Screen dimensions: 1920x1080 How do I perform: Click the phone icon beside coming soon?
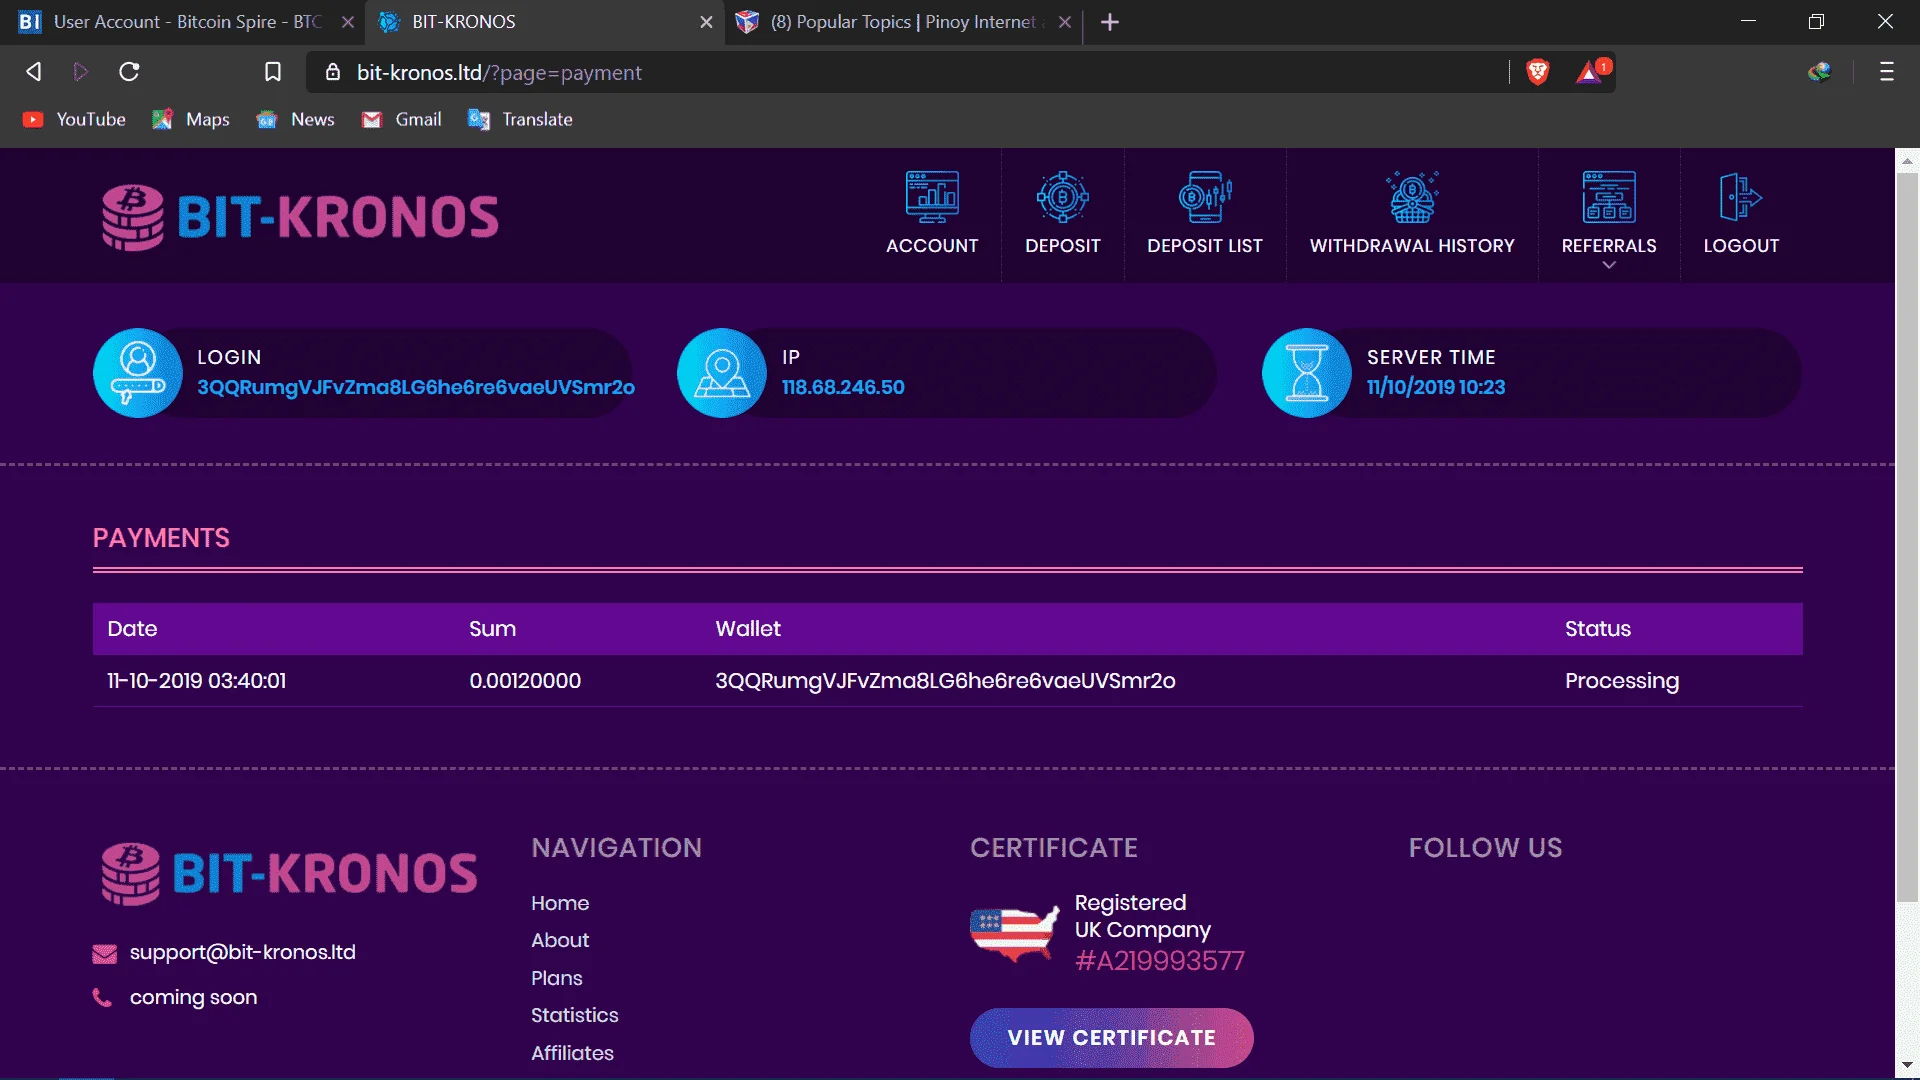coord(102,998)
